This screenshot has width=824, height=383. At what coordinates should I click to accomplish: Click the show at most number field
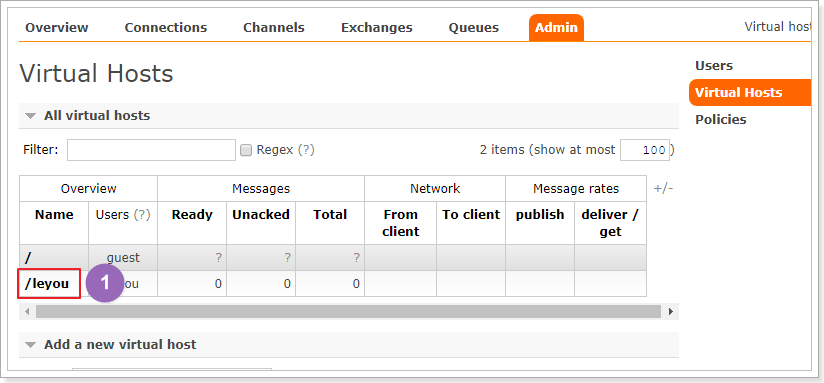645,150
